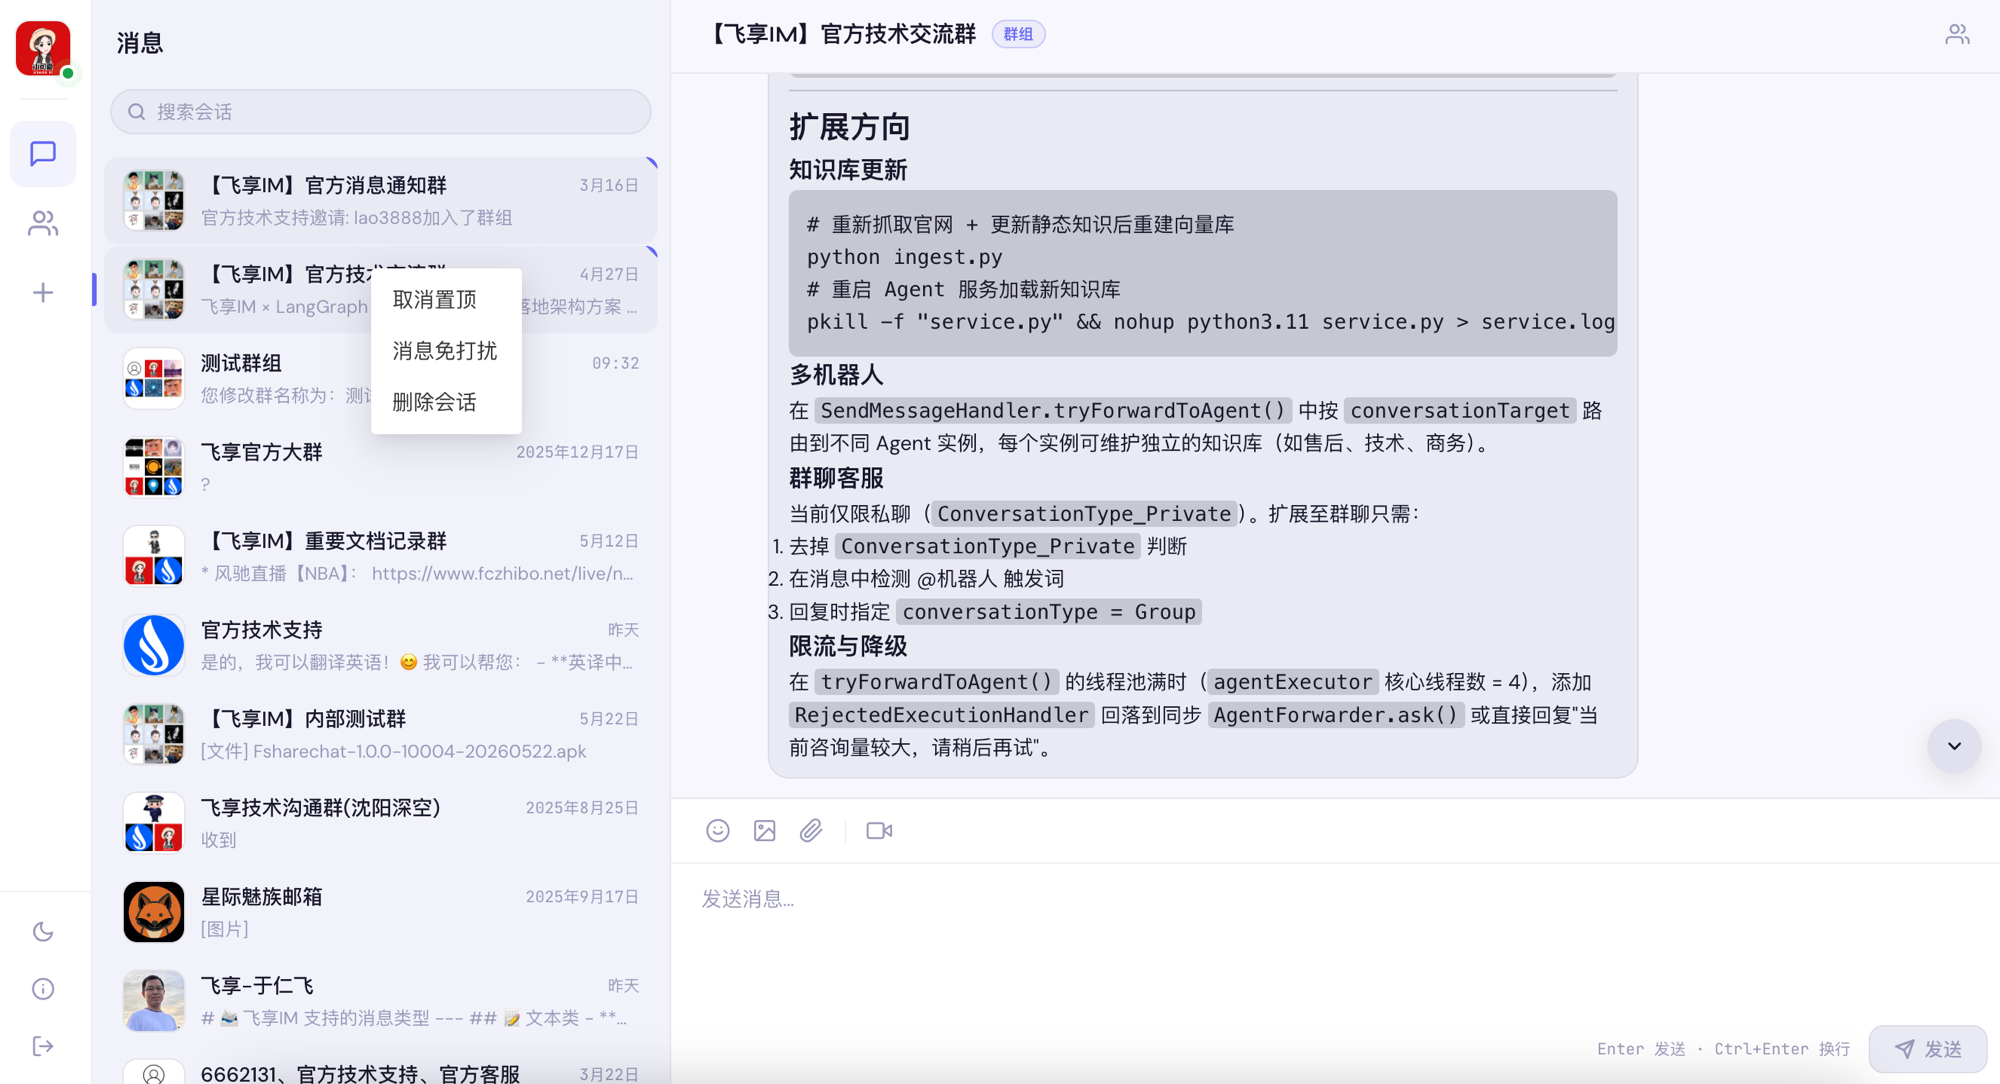Click the 扩展方向 heading in message

coord(849,127)
